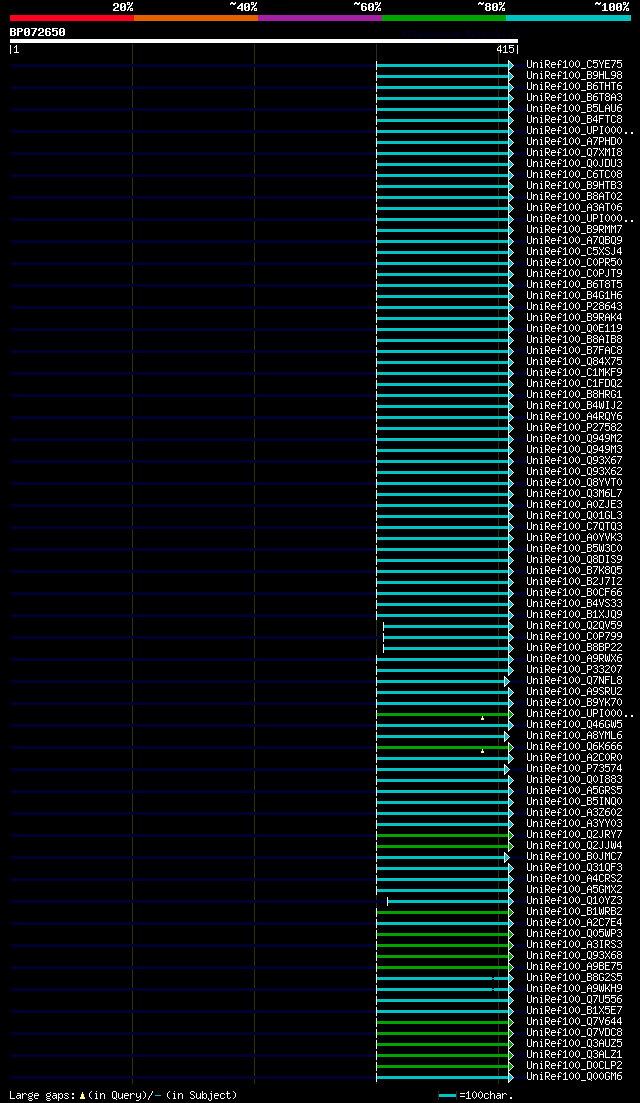Select hit label UniRef100_B7K8Q5
The height and width of the screenshot is (1103, 640).
pyautogui.click(x=574, y=570)
